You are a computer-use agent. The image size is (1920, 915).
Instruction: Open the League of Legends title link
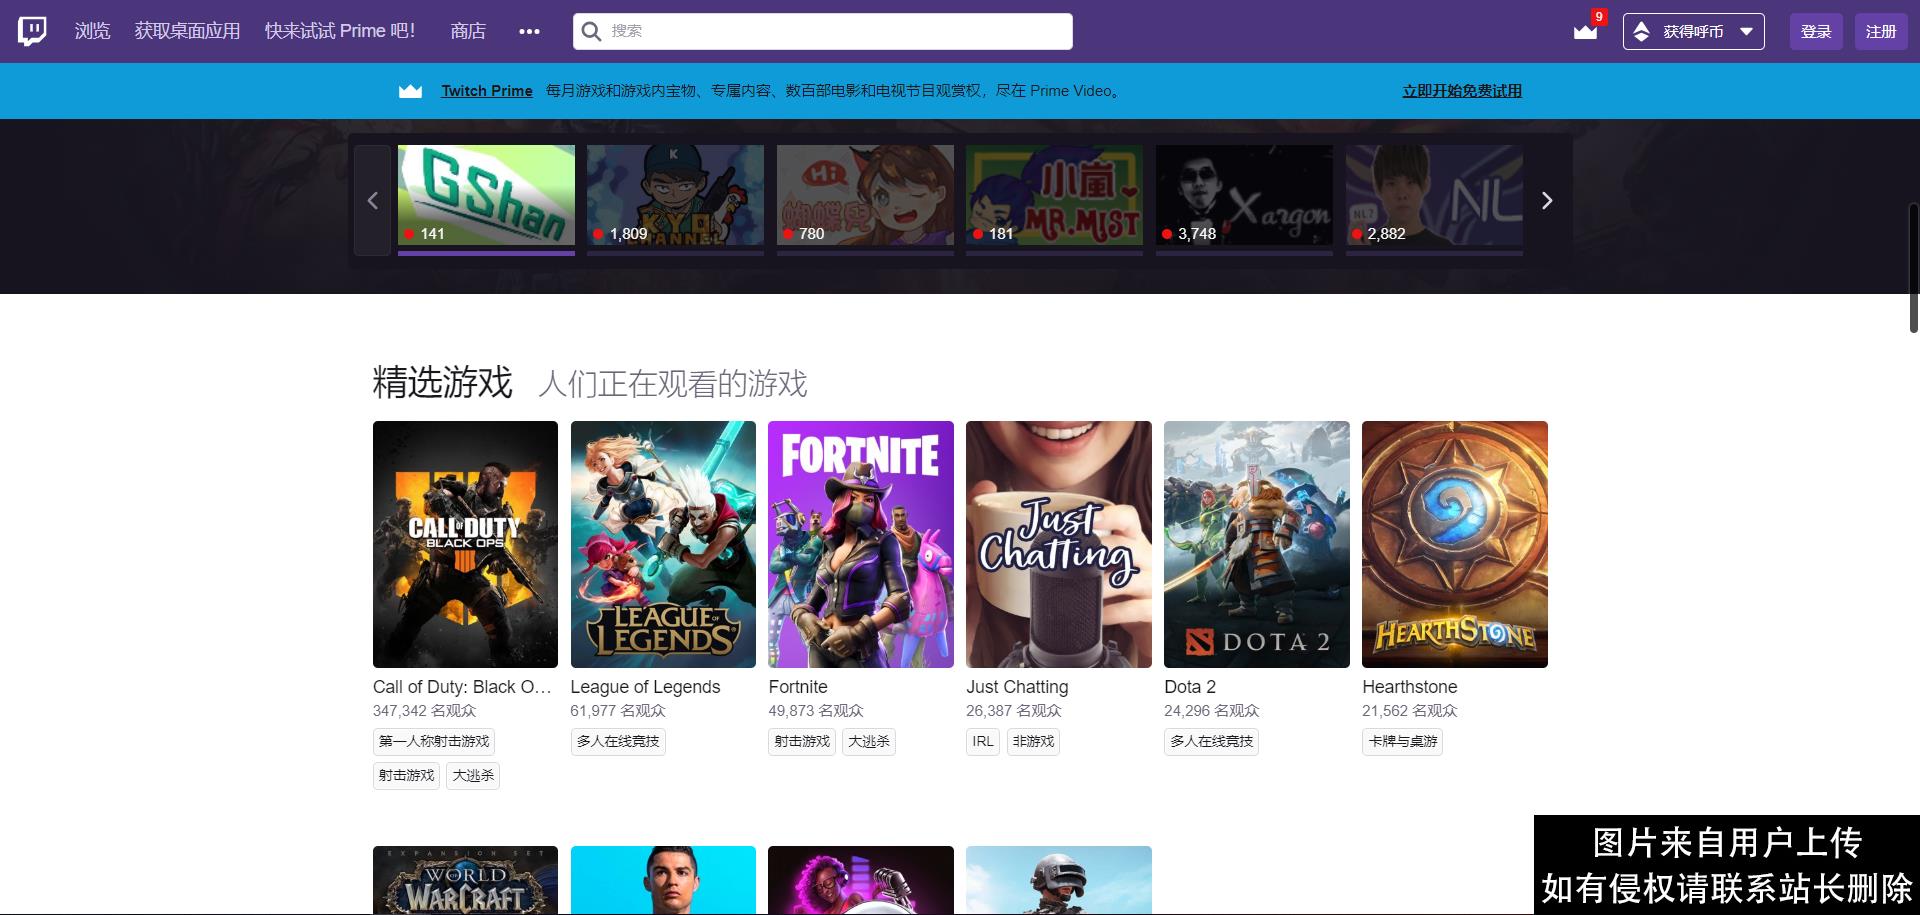[x=645, y=687]
